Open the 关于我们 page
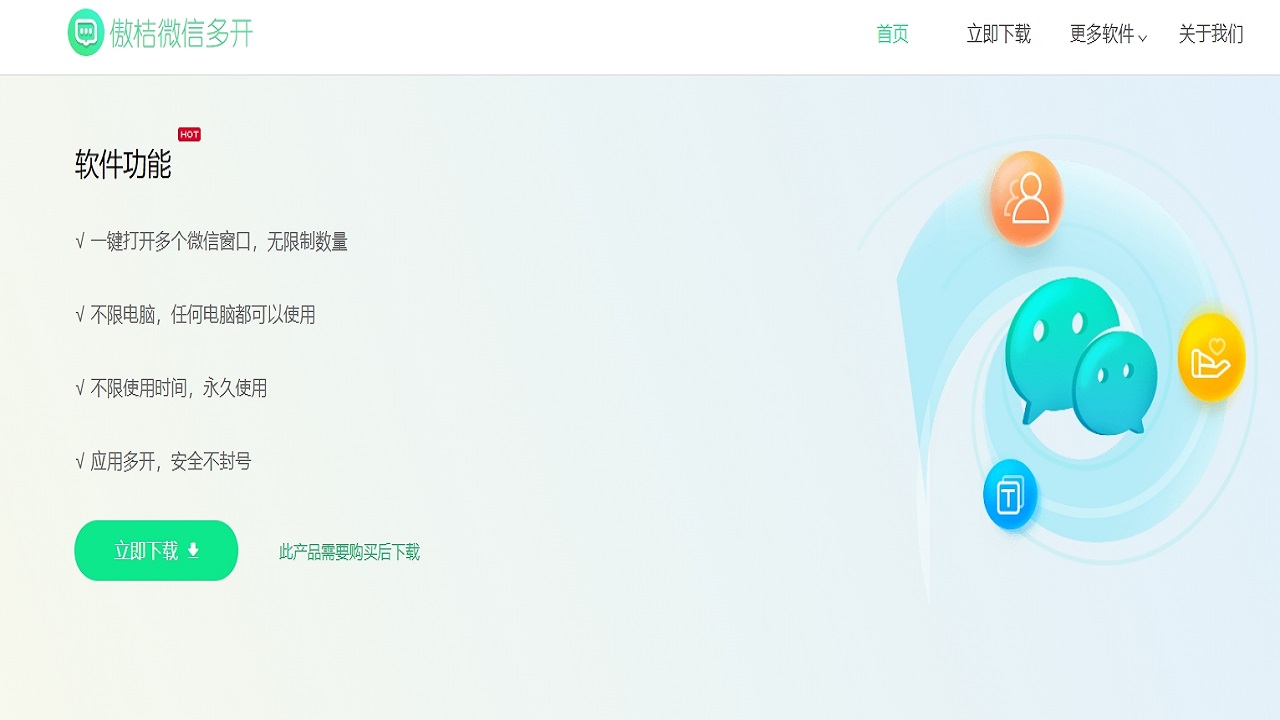Screen dimensions: 1280x720 1211,34
